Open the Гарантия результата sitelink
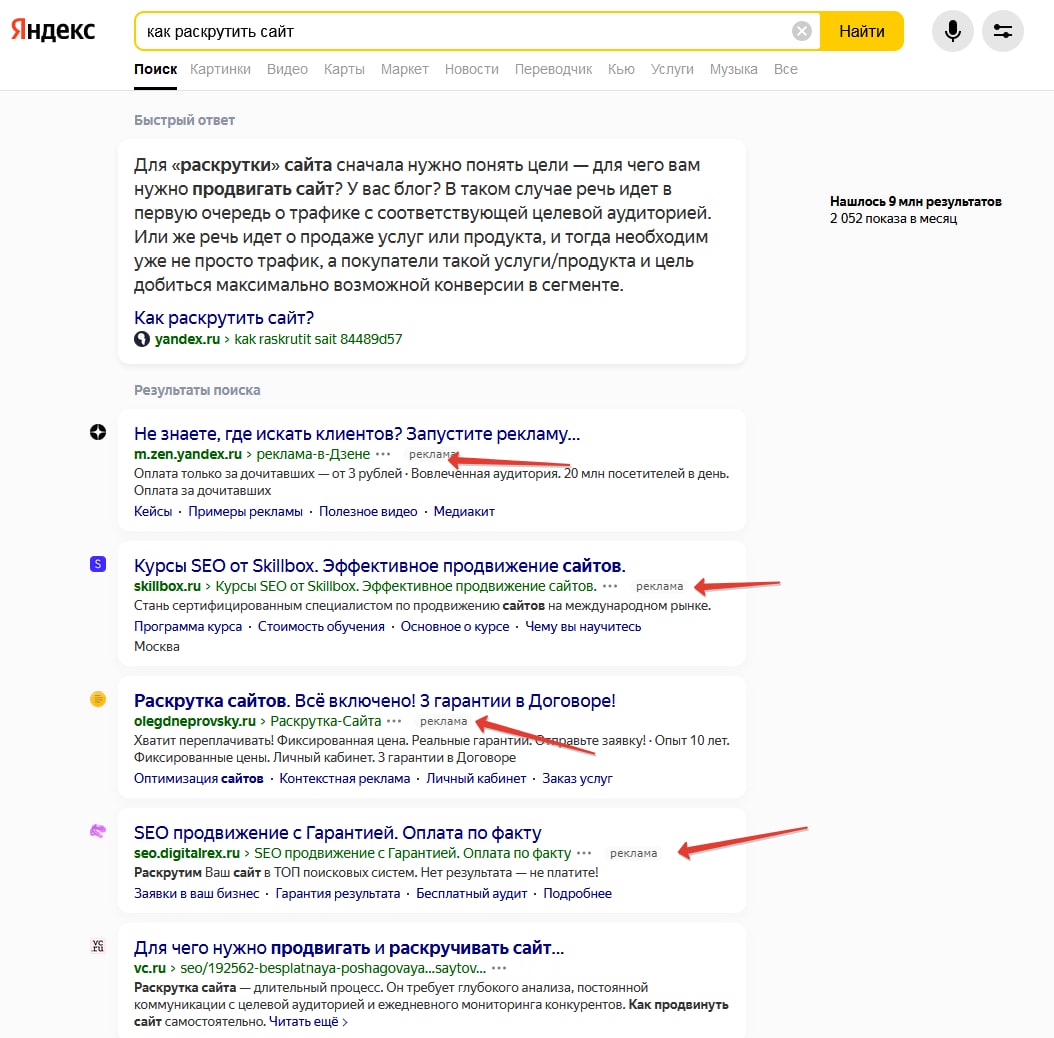Viewport: 1054px width, 1038px height. pos(337,893)
